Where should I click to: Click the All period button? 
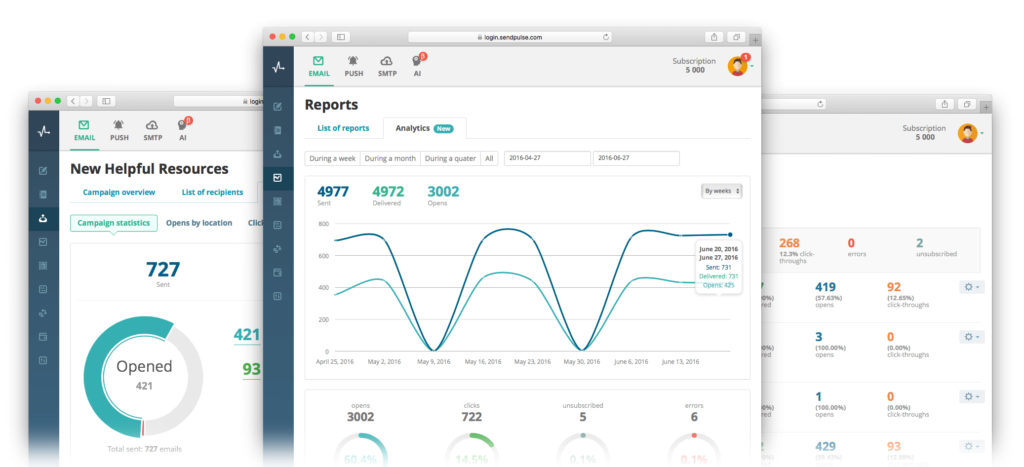[489, 159]
